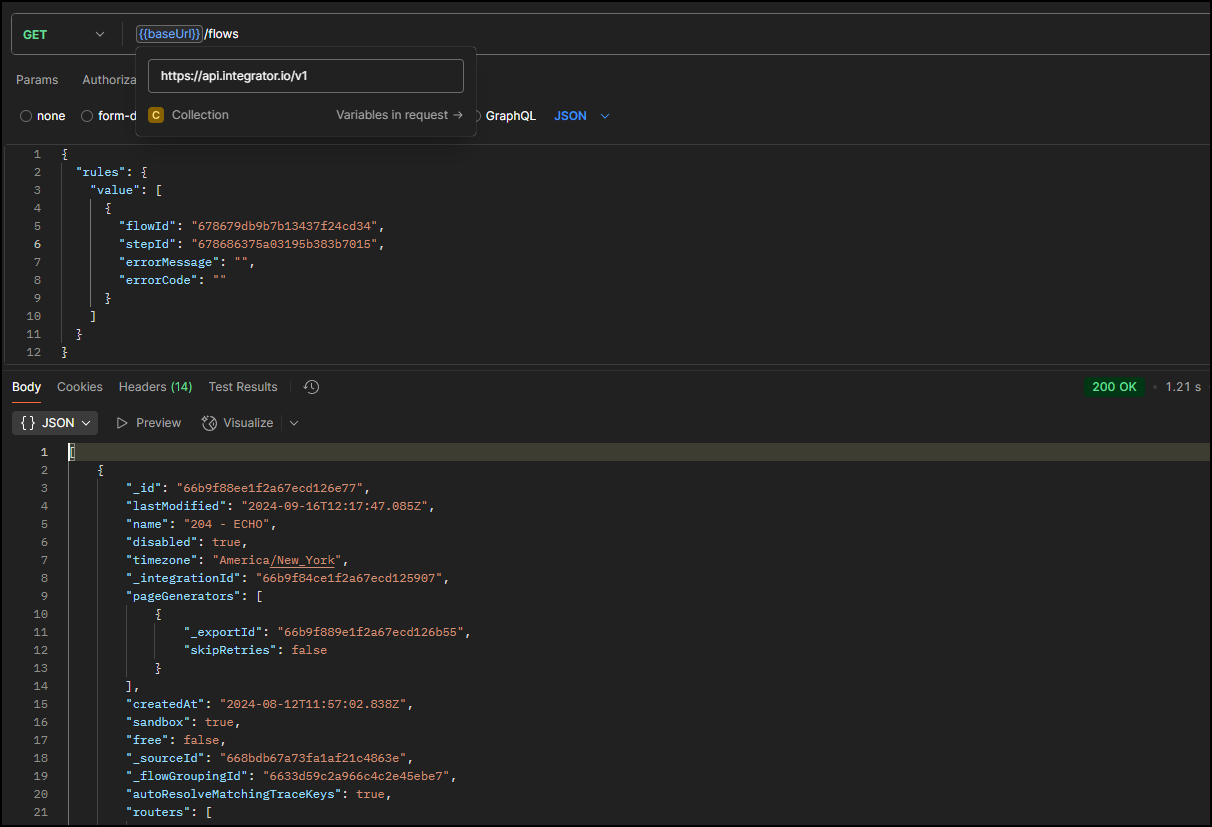Screen dimensions: 1212x827
Task: Click the arrow beside Variables in request
Action: [x=458, y=115]
